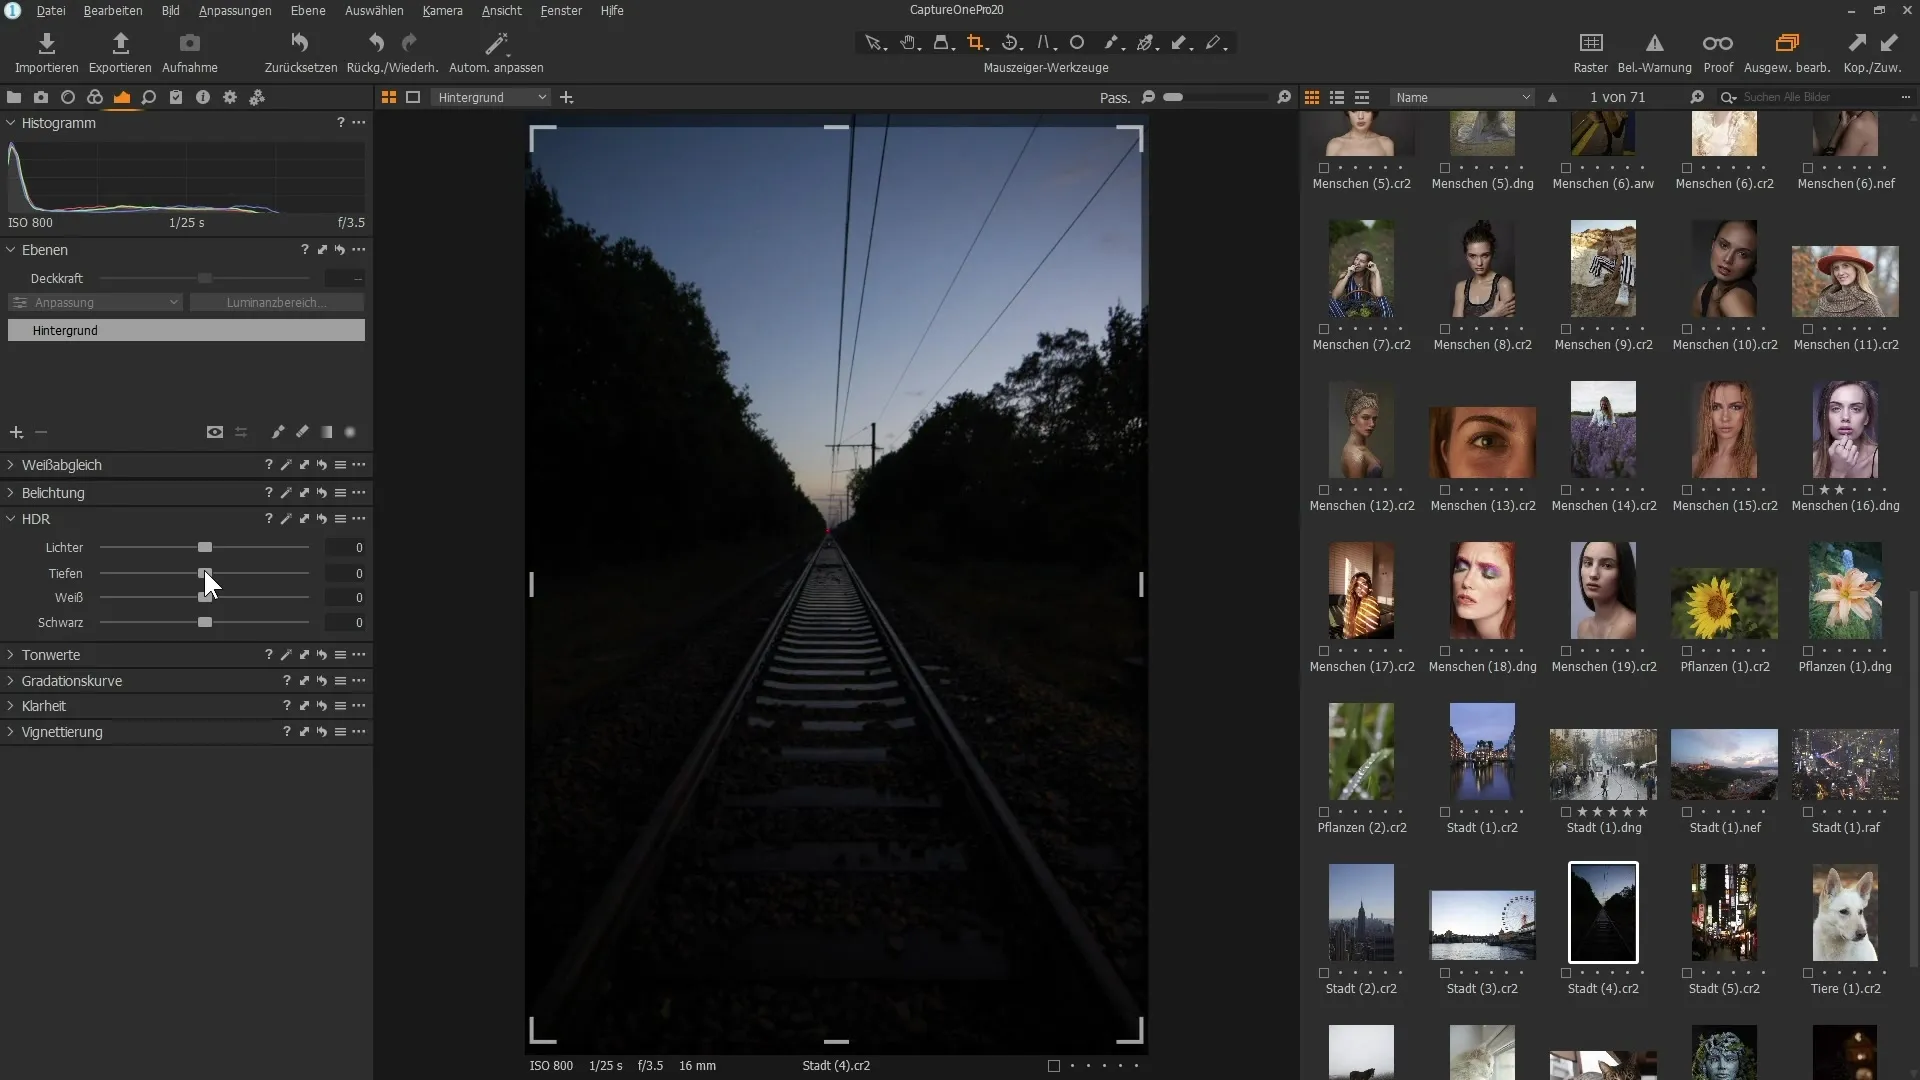This screenshot has height=1080, width=1920.
Task: Toggle the Bel.-Warnung exposure warning
Action: 1655,53
